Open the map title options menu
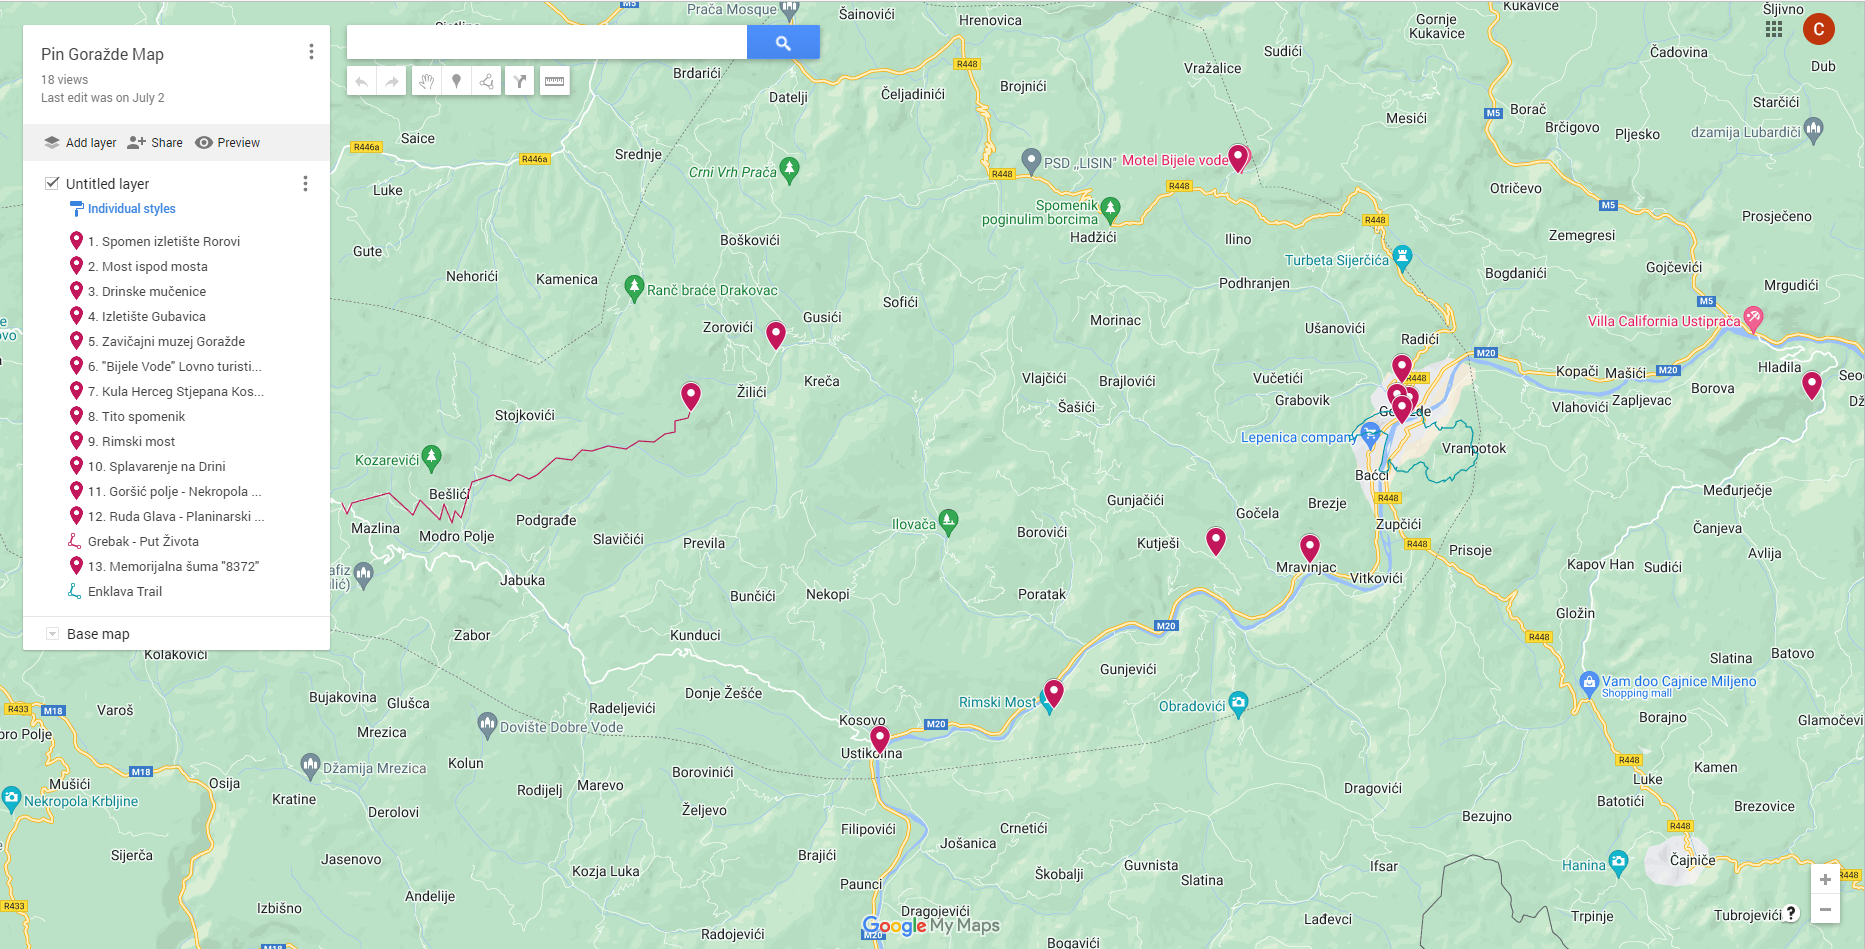The height and width of the screenshot is (949, 1865). pyautogui.click(x=311, y=52)
